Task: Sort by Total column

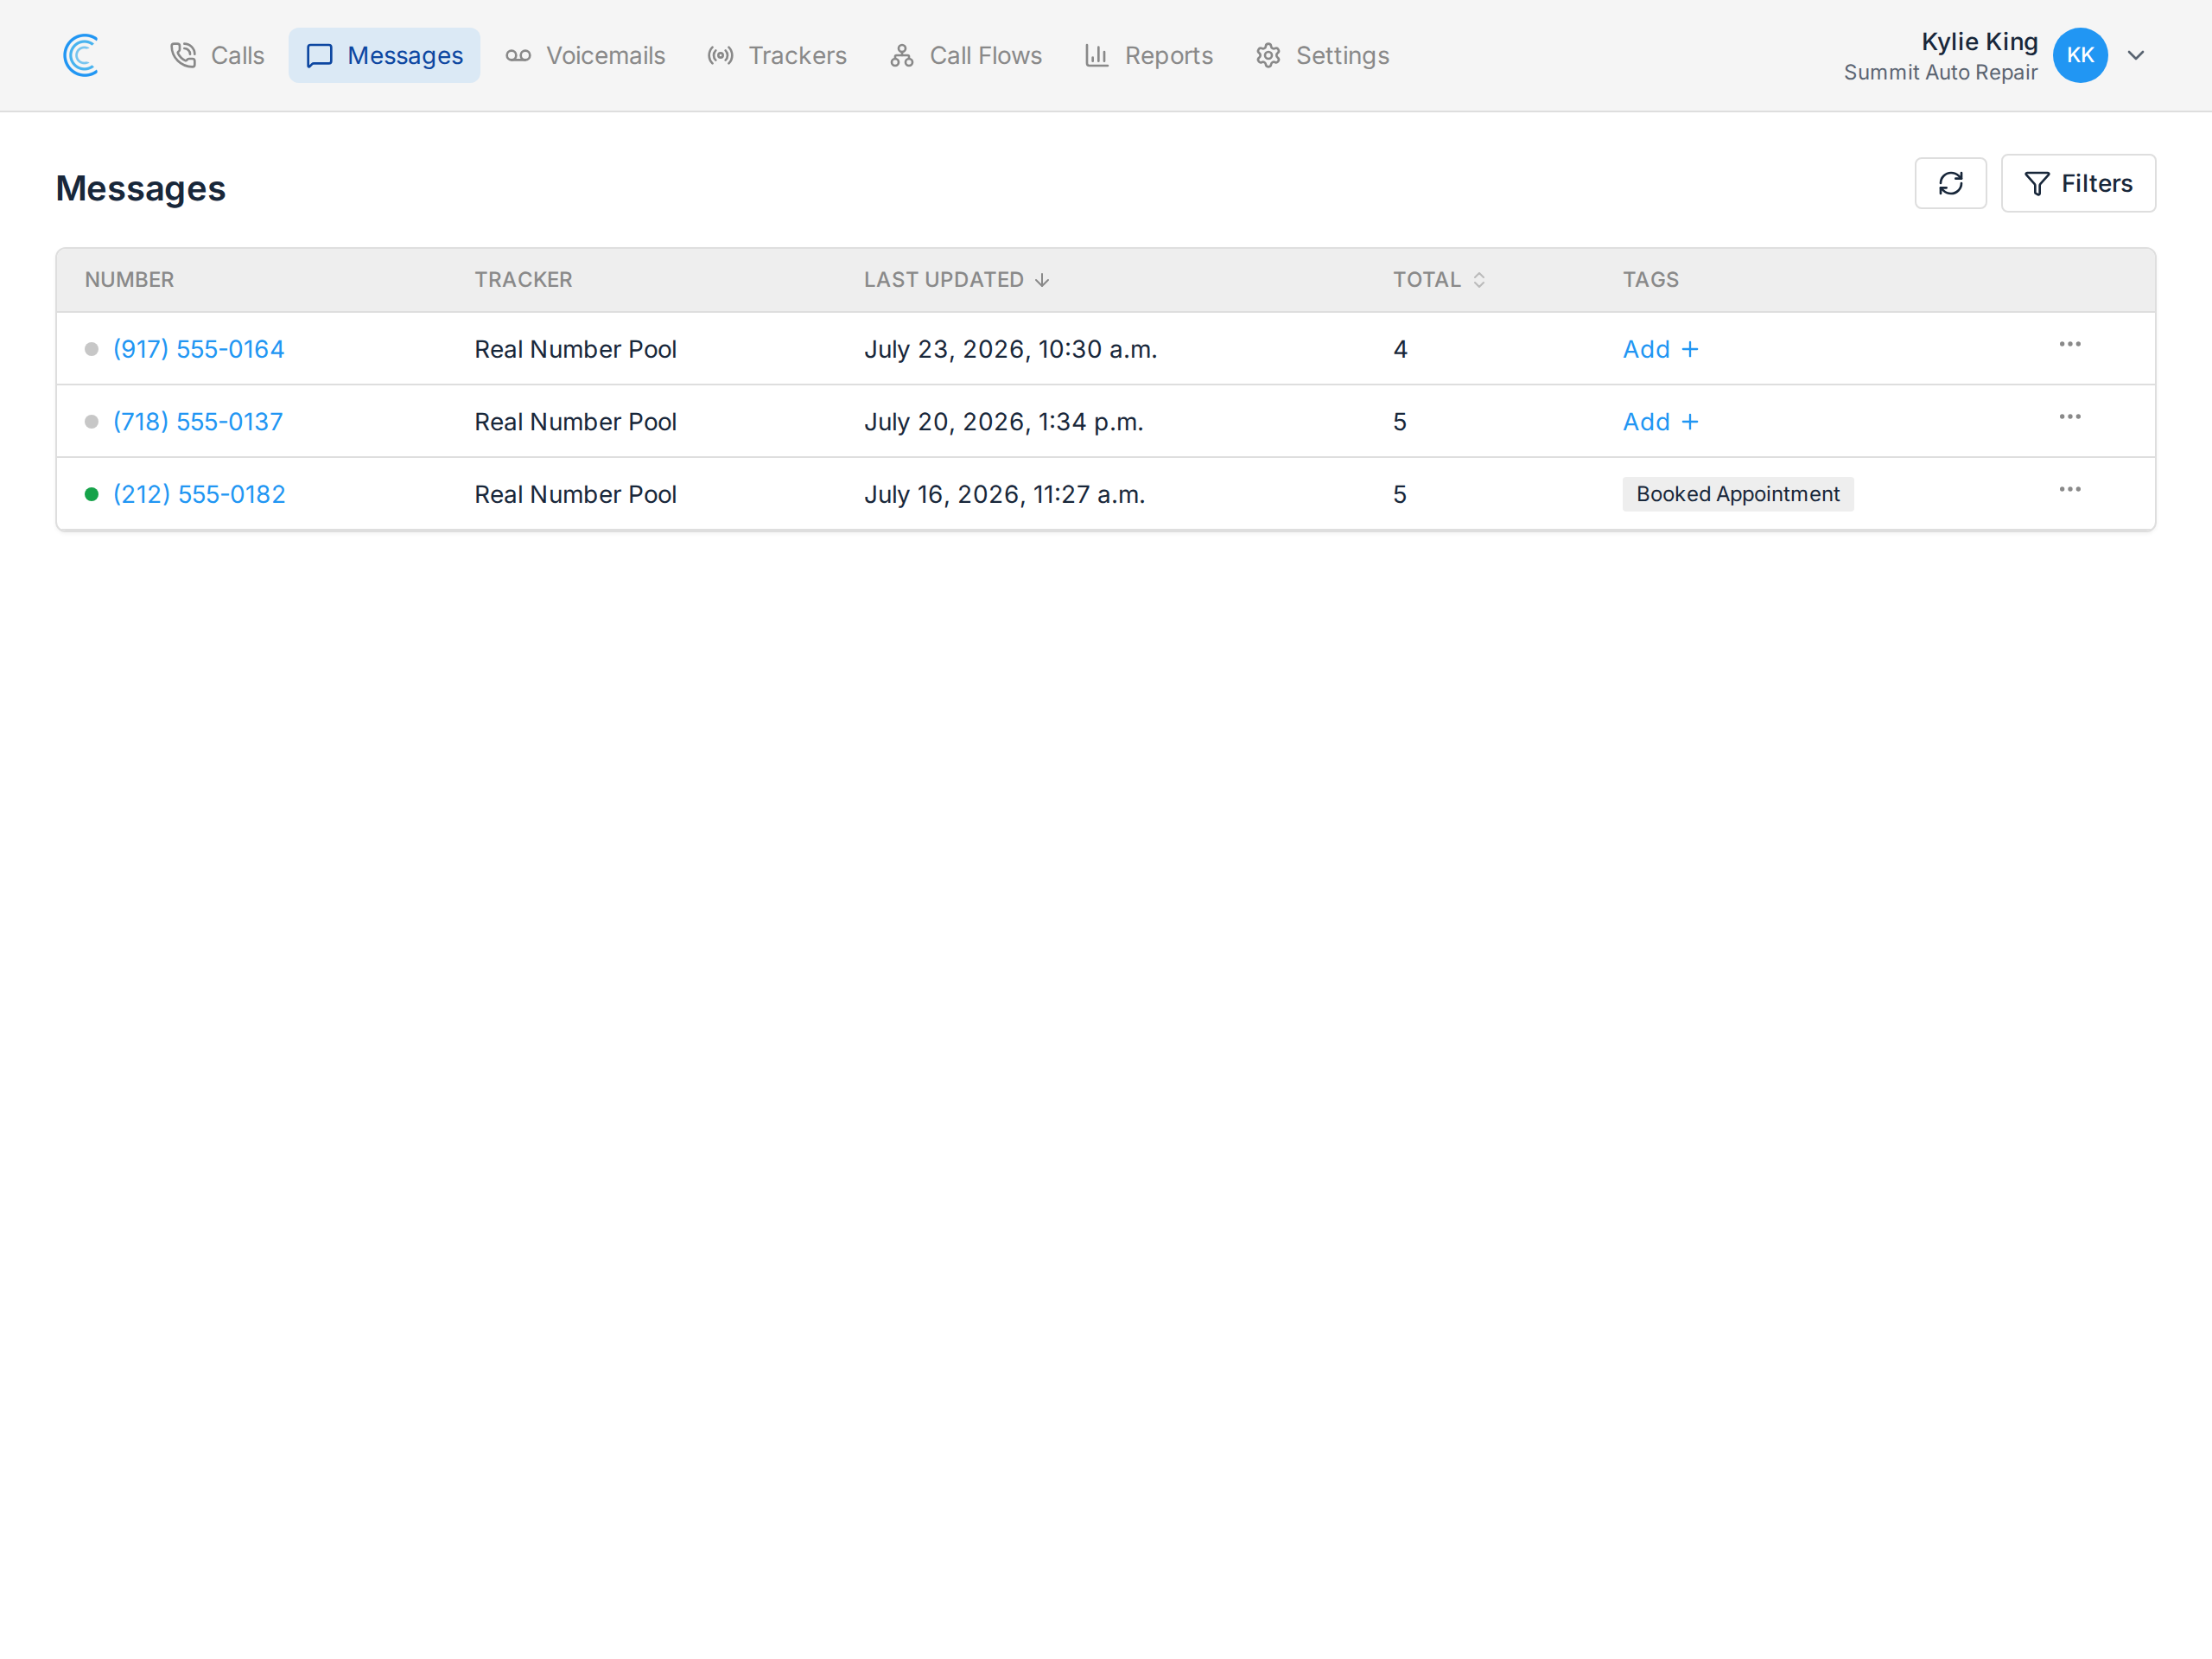Action: [x=1439, y=280]
